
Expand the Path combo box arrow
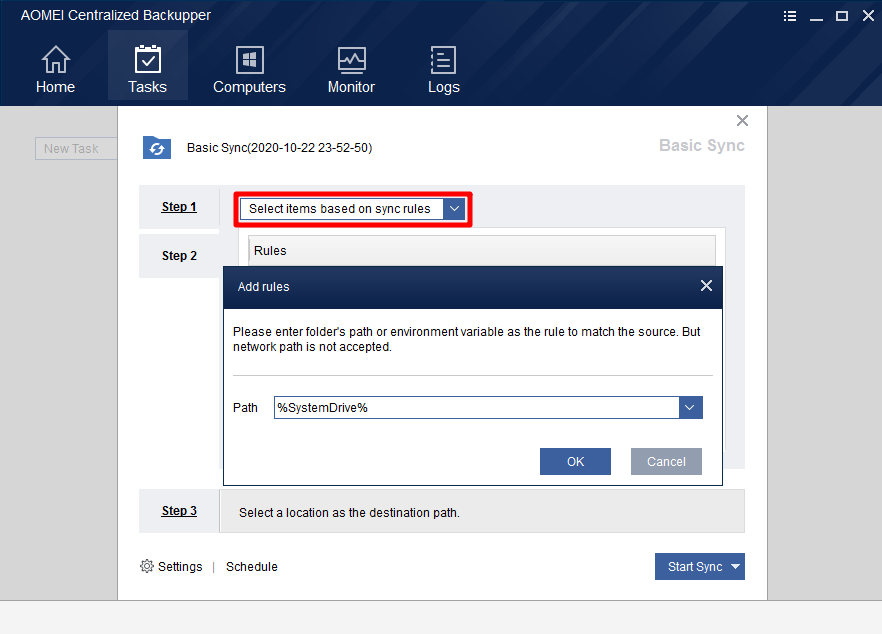click(x=690, y=407)
